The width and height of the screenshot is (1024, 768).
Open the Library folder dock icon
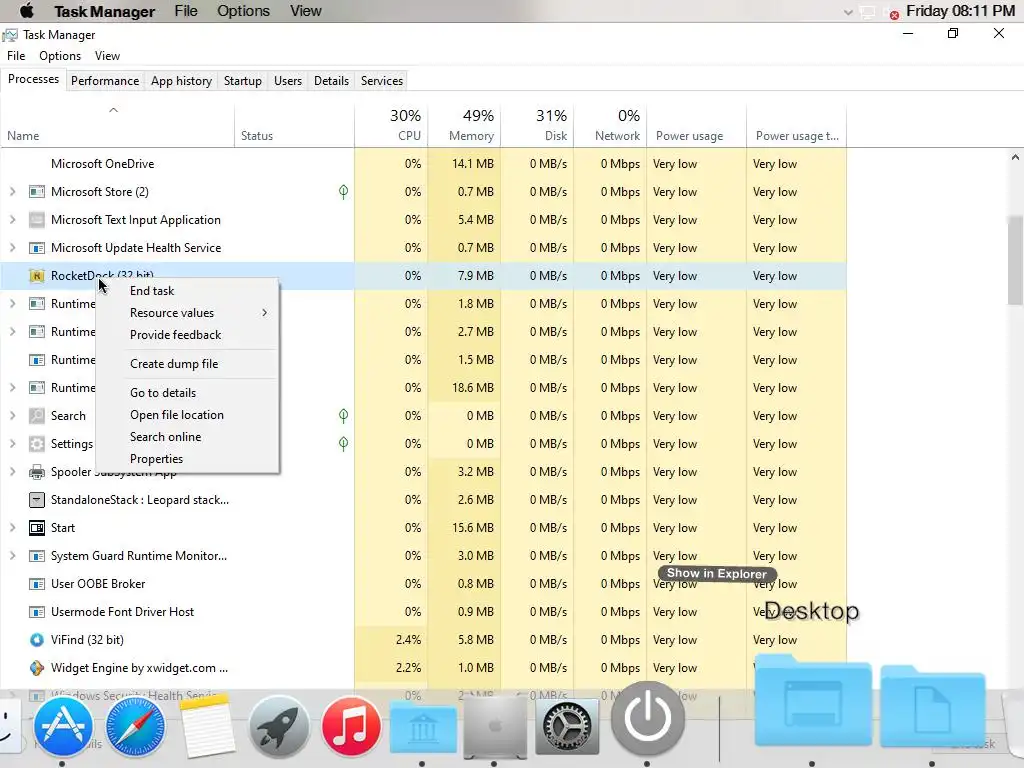pyautogui.click(x=423, y=729)
